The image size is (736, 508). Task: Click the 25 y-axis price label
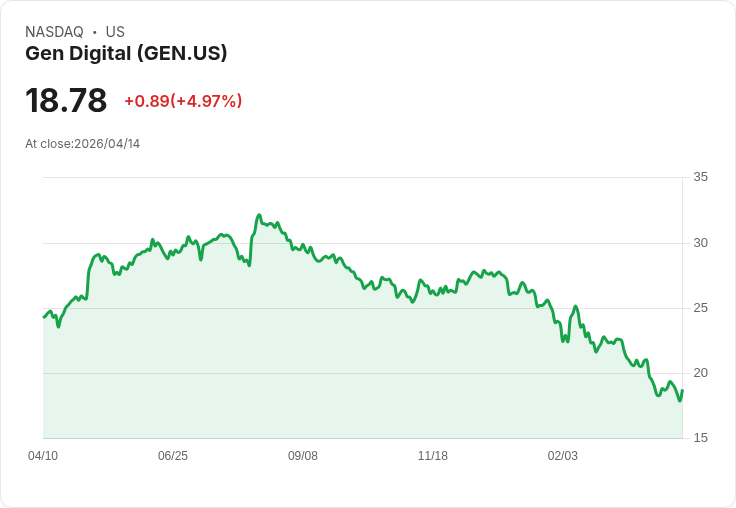tap(701, 308)
